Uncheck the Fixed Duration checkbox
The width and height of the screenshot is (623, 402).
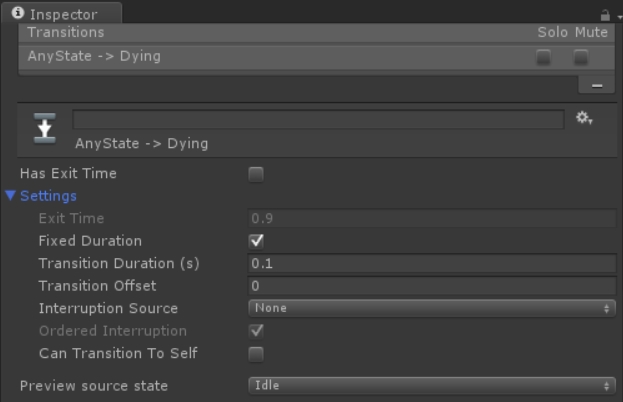point(256,241)
